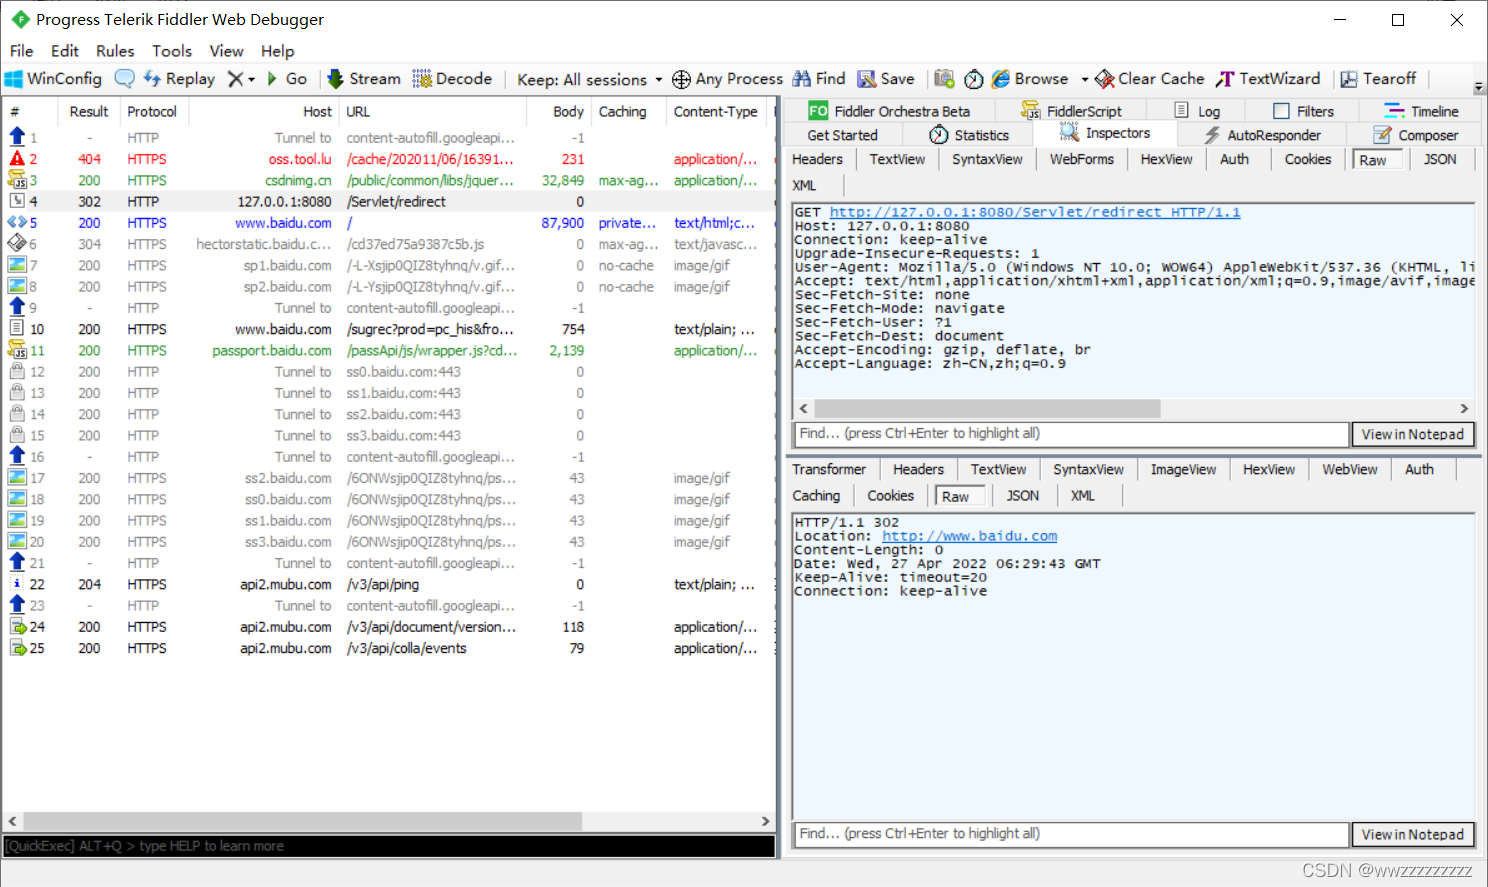Switch to Fiddler Orchestra Beta tab
The width and height of the screenshot is (1488, 887).
889,111
